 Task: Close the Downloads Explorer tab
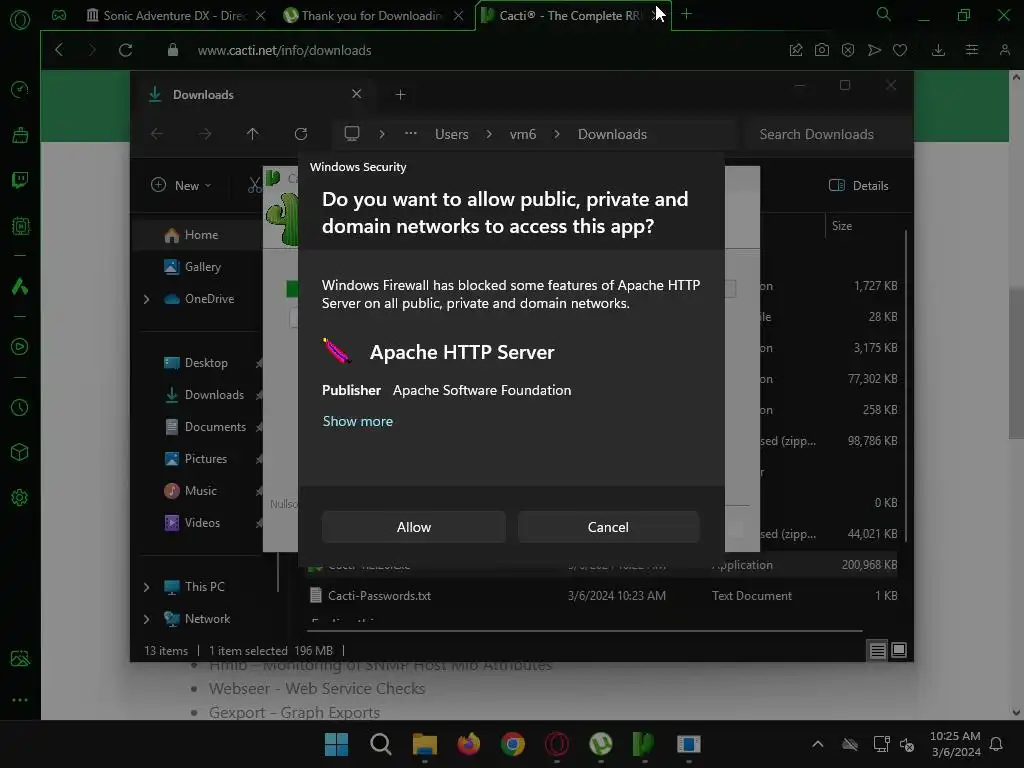click(357, 94)
